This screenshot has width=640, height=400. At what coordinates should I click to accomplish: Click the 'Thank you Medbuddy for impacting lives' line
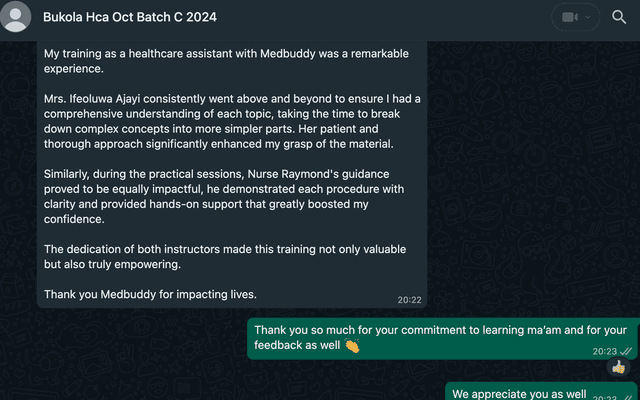click(x=150, y=294)
